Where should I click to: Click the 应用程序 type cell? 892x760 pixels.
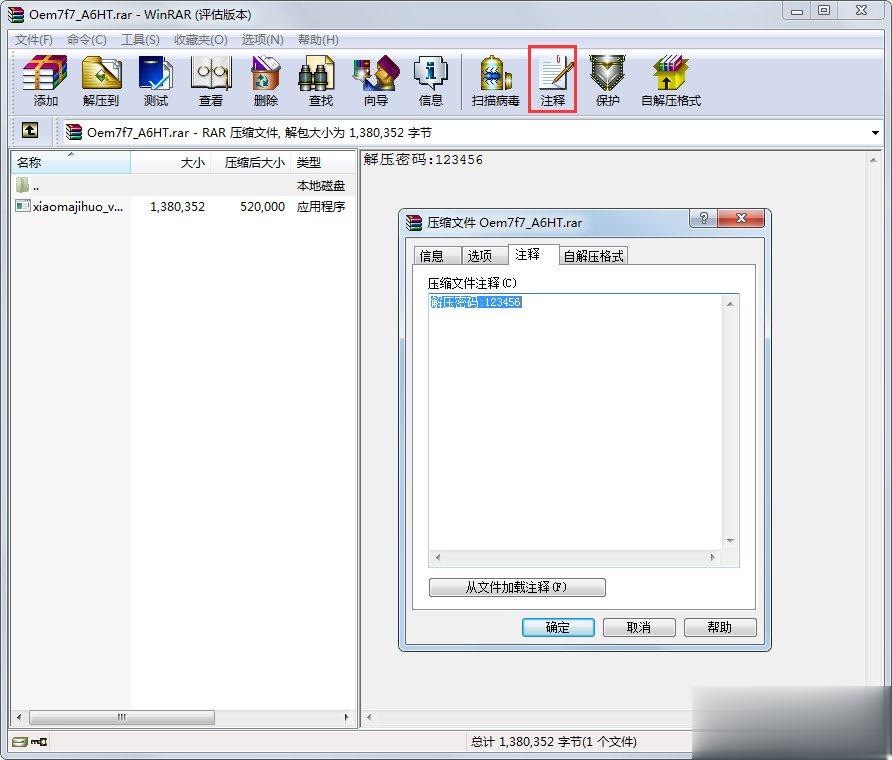[x=321, y=206]
